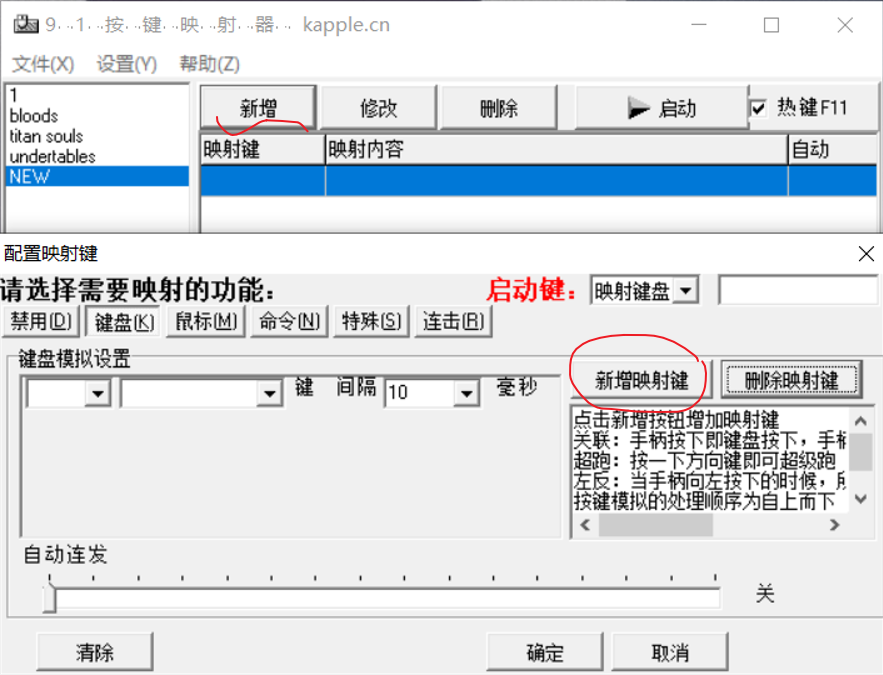Open the 帮助(Z) menu
The width and height of the screenshot is (883, 675).
point(209,64)
